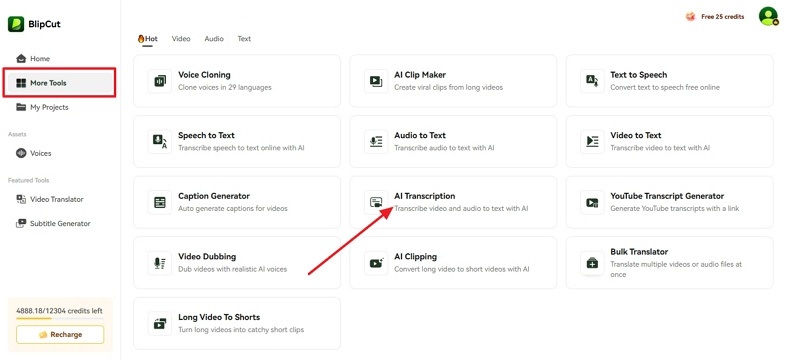The image size is (788, 360).
Task: Open the Text to Speech title
Action: [x=639, y=75]
